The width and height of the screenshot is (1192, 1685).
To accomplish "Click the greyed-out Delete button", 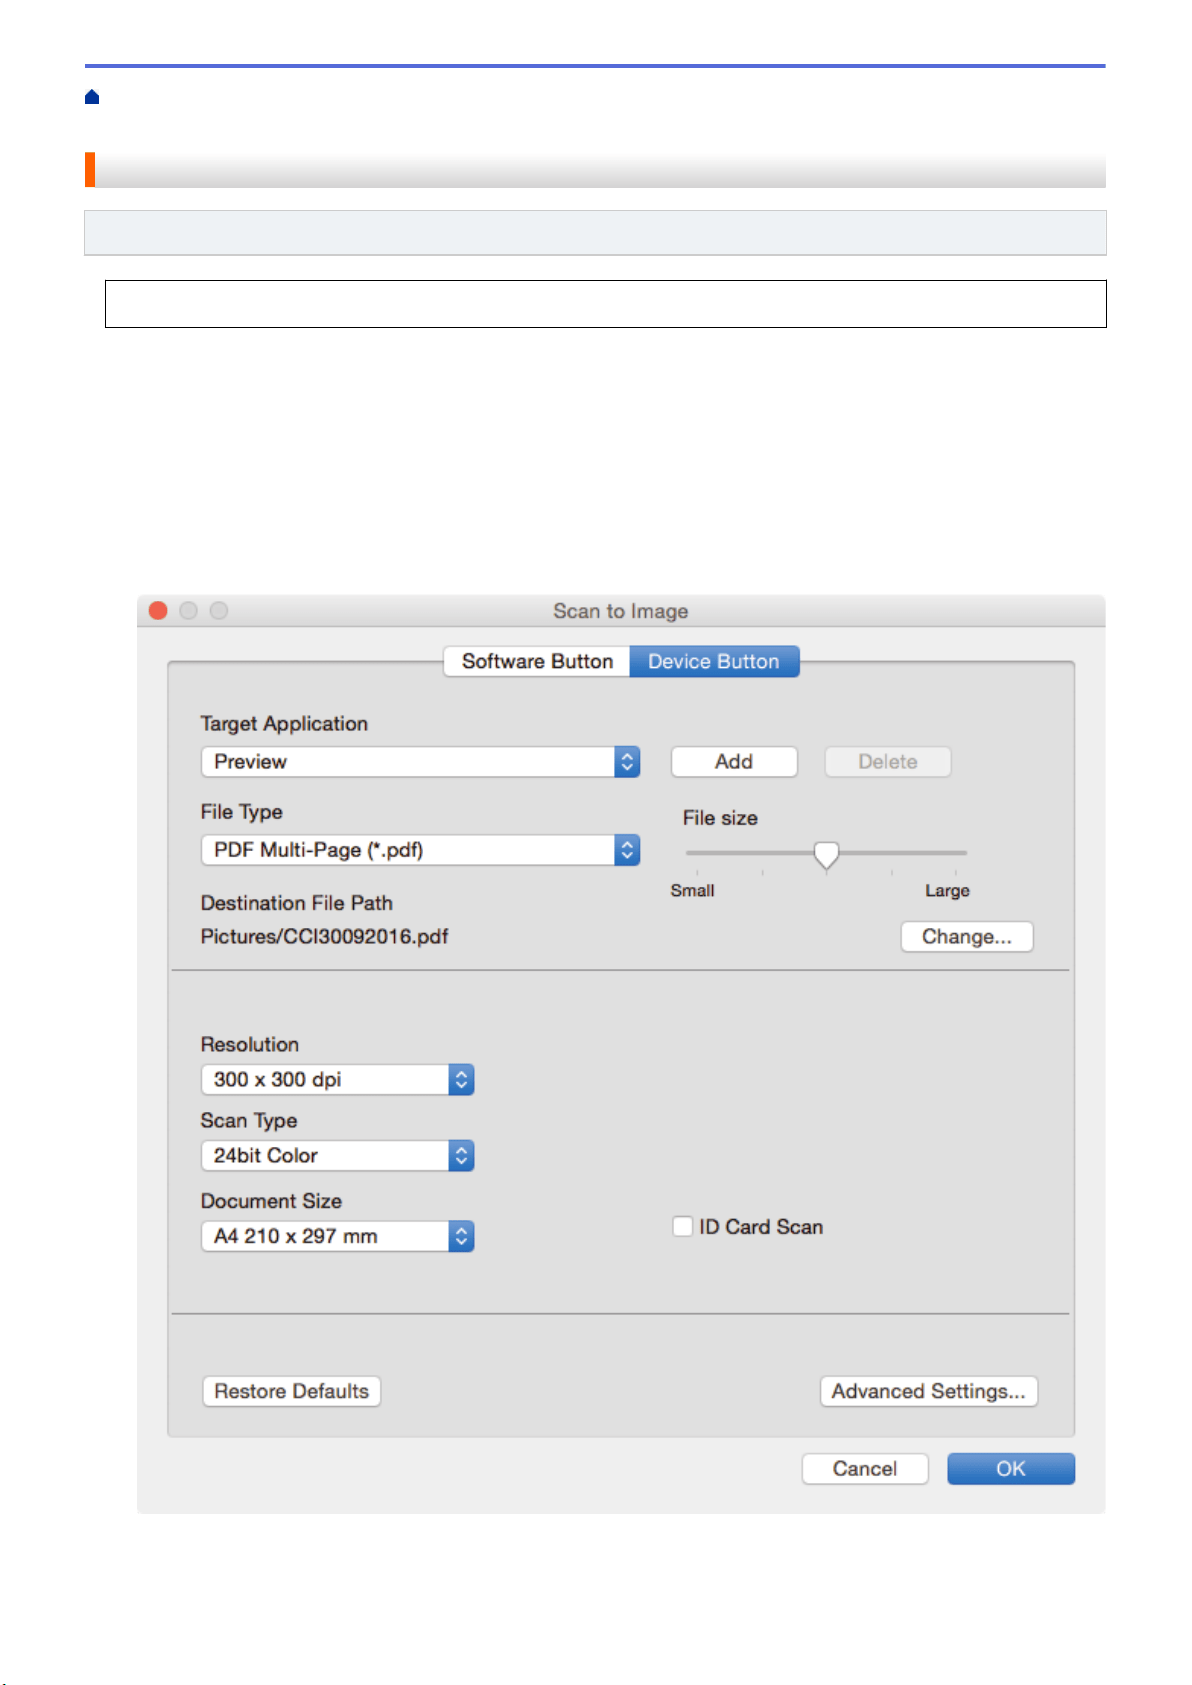I will 888,762.
